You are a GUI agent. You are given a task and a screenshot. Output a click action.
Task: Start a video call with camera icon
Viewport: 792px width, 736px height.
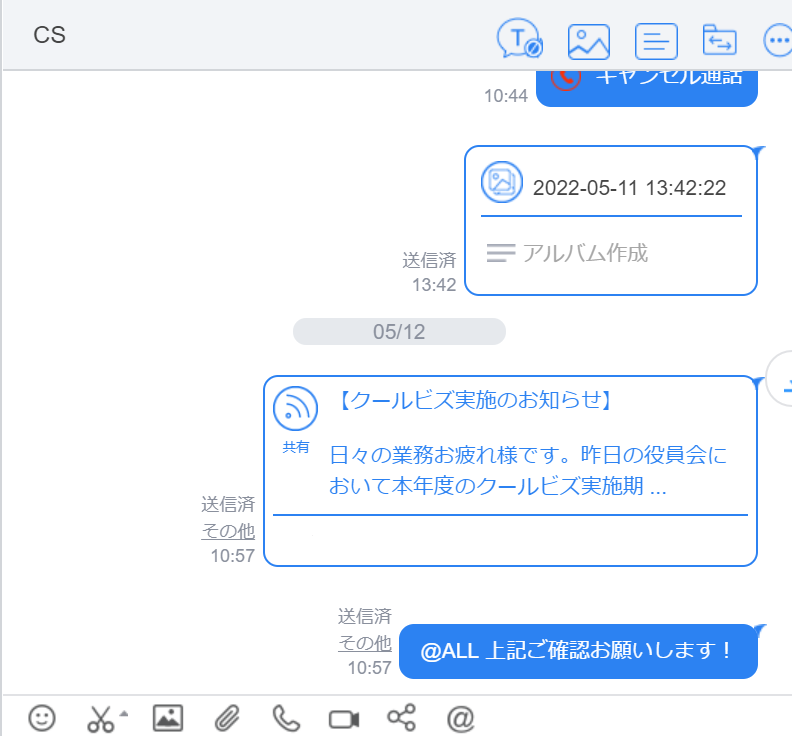344,718
